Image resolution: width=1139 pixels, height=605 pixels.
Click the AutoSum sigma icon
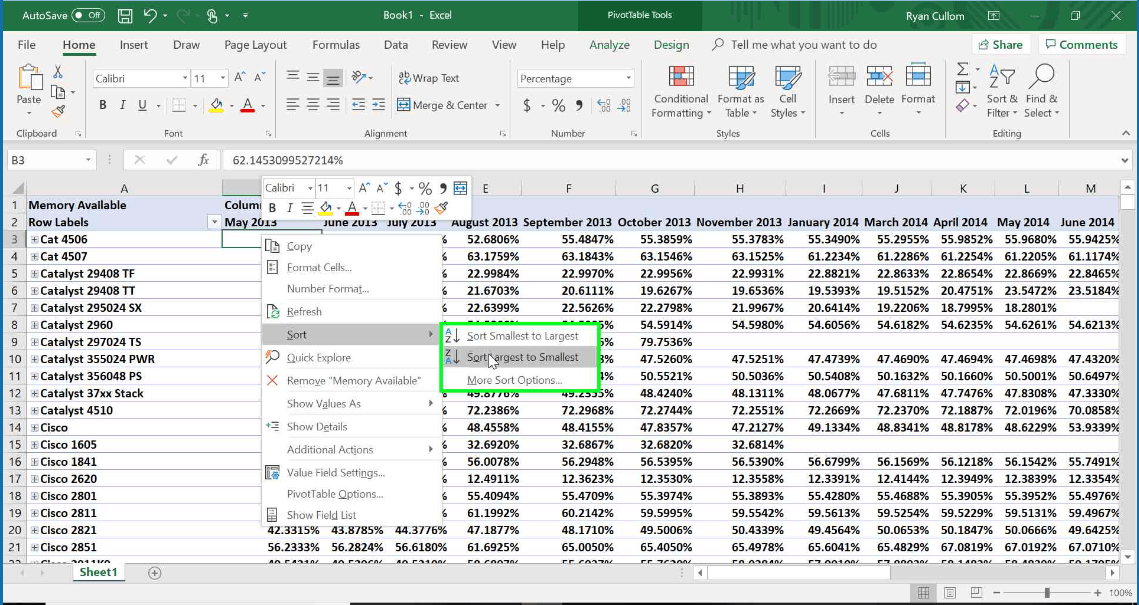click(x=962, y=70)
